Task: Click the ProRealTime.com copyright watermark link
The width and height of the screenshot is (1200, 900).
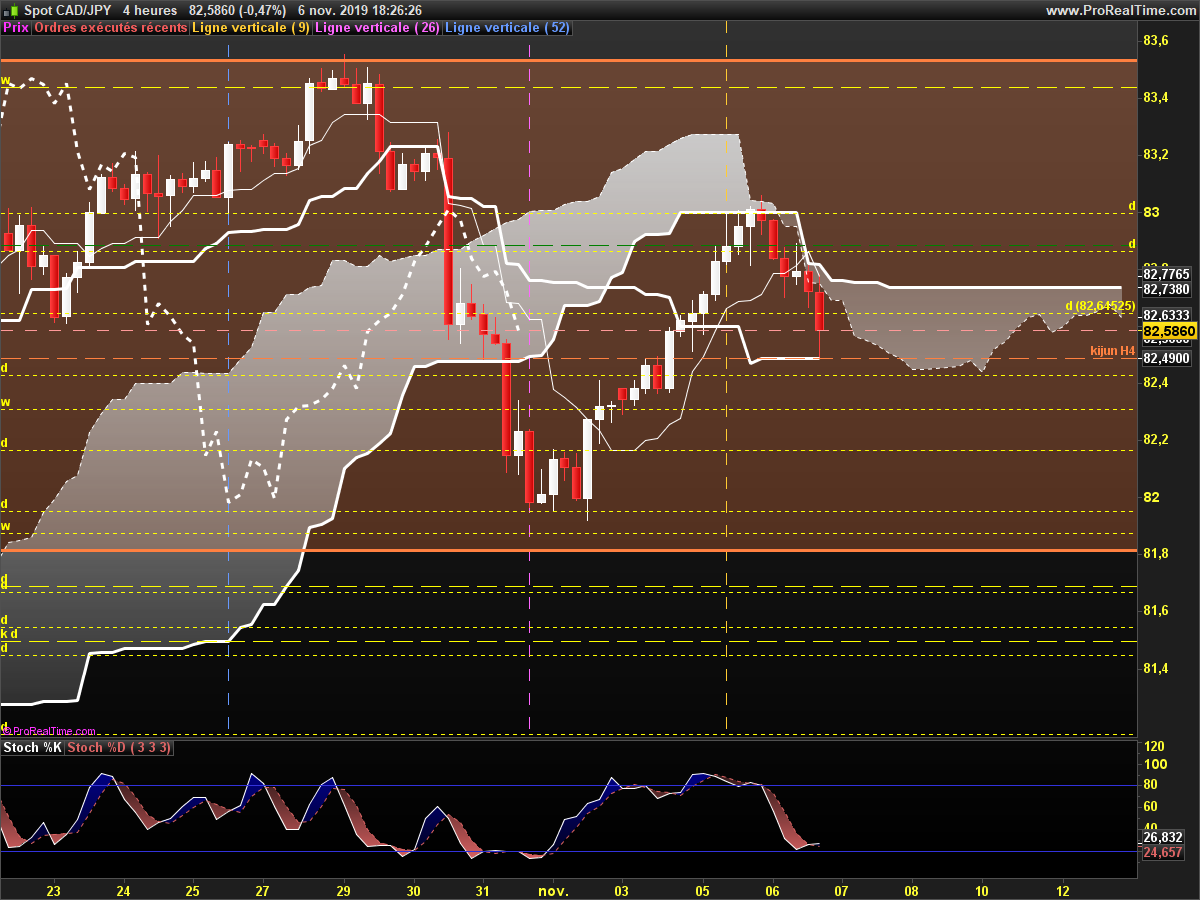Action: click(x=50, y=731)
